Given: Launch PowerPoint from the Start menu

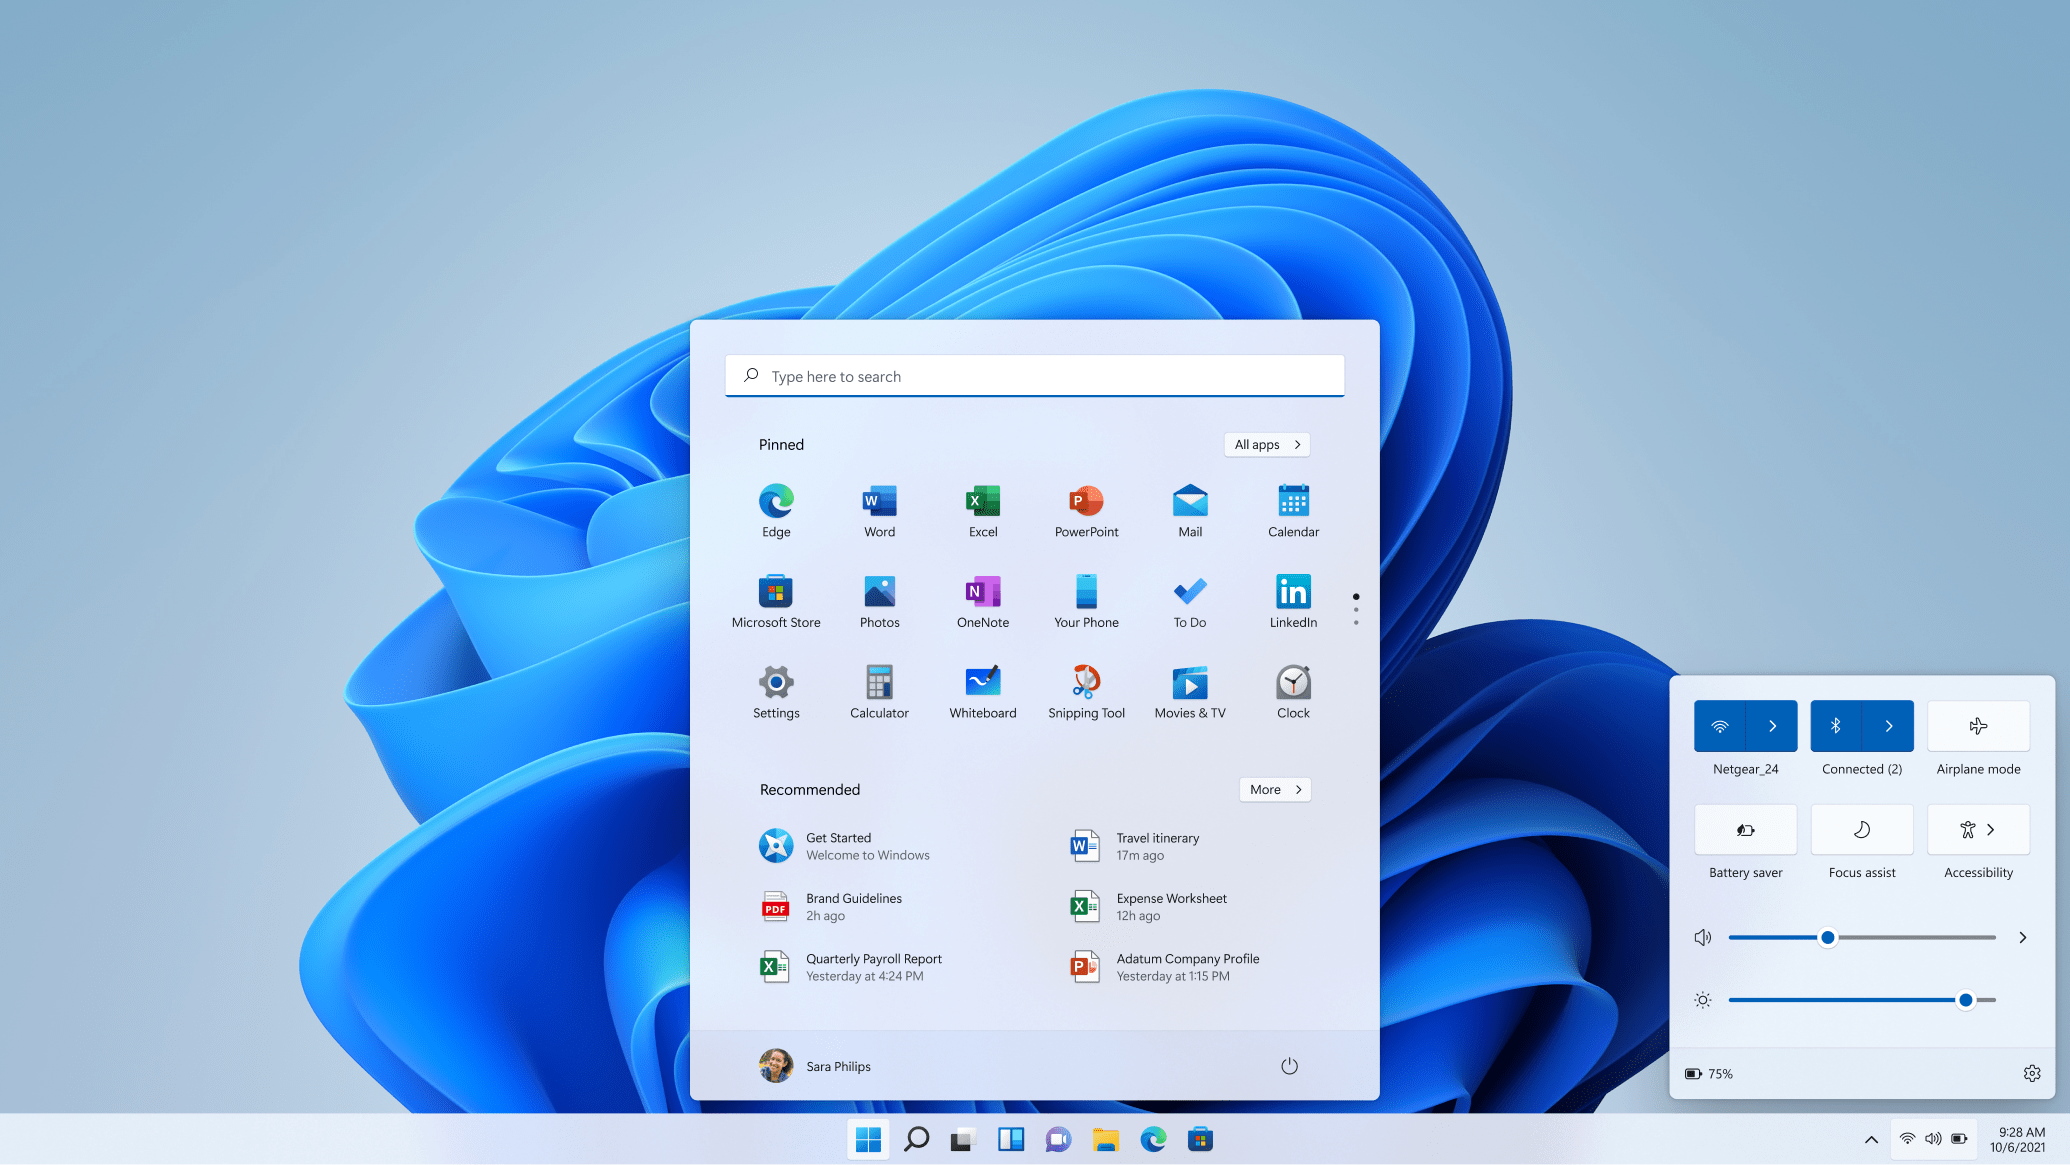Looking at the screenshot, I should (x=1086, y=509).
